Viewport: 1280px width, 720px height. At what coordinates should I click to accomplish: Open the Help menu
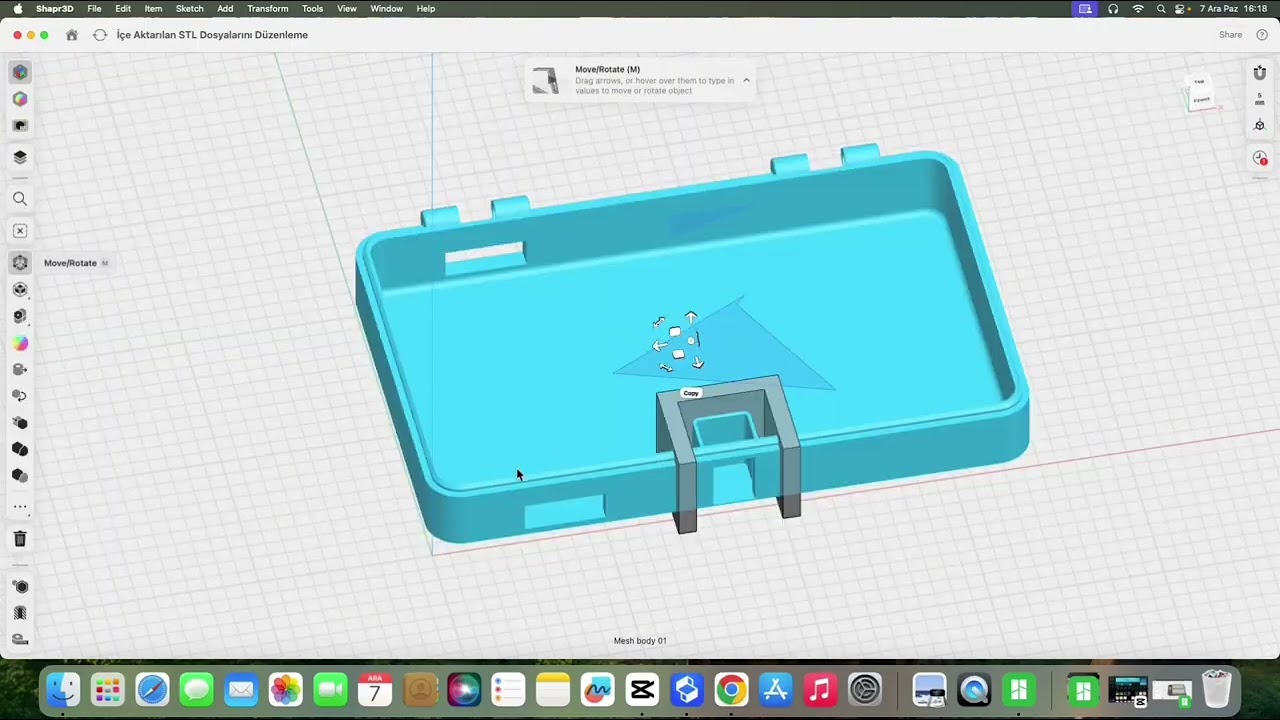(x=425, y=9)
